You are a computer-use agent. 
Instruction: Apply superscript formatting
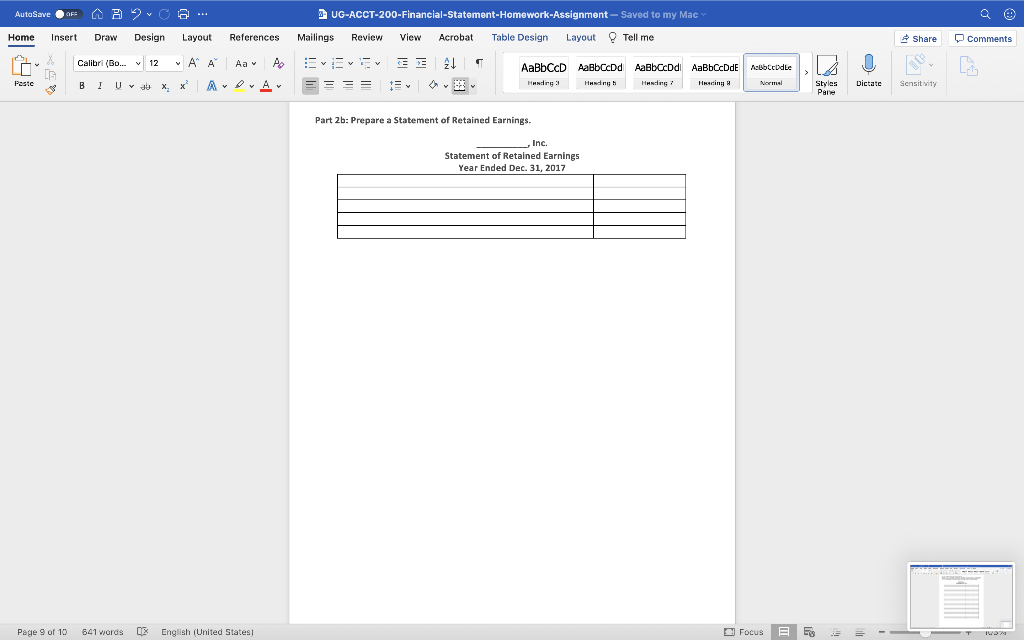[x=183, y=86]
